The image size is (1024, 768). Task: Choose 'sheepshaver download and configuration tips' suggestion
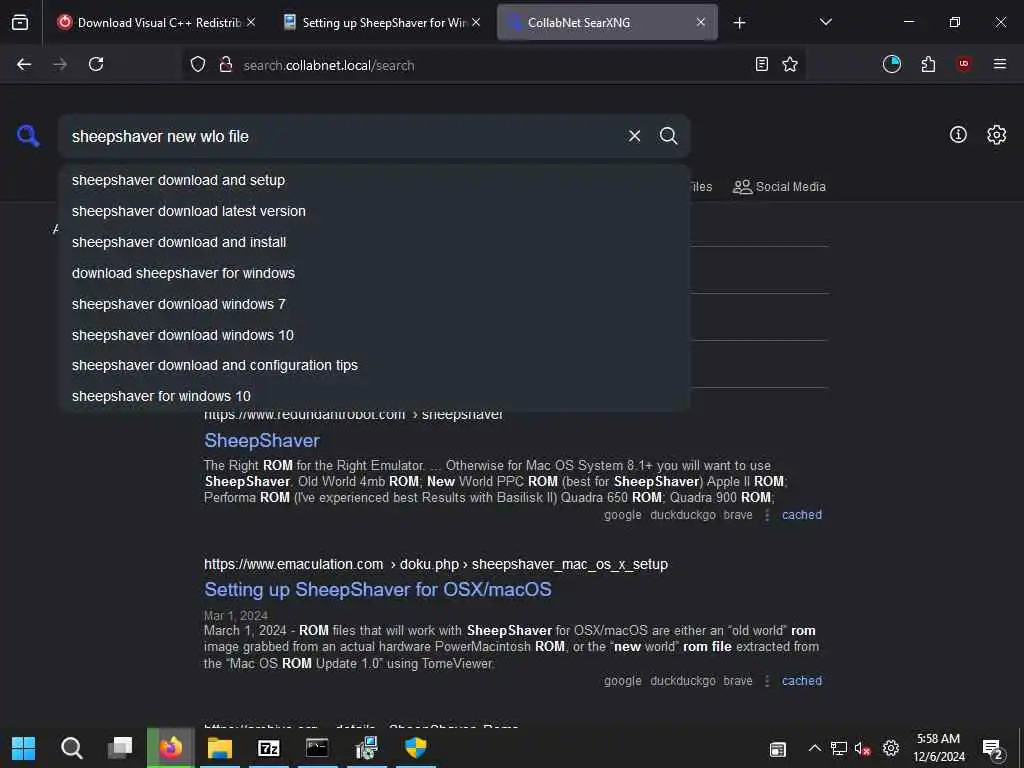click(374, 366)
